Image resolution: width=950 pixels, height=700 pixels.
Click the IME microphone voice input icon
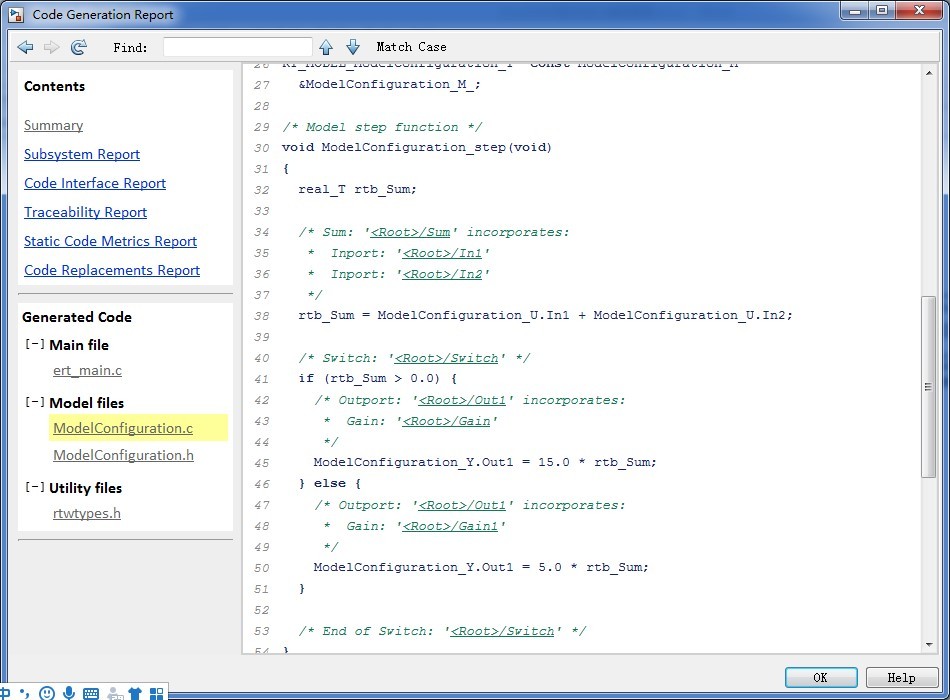[69, 693]
